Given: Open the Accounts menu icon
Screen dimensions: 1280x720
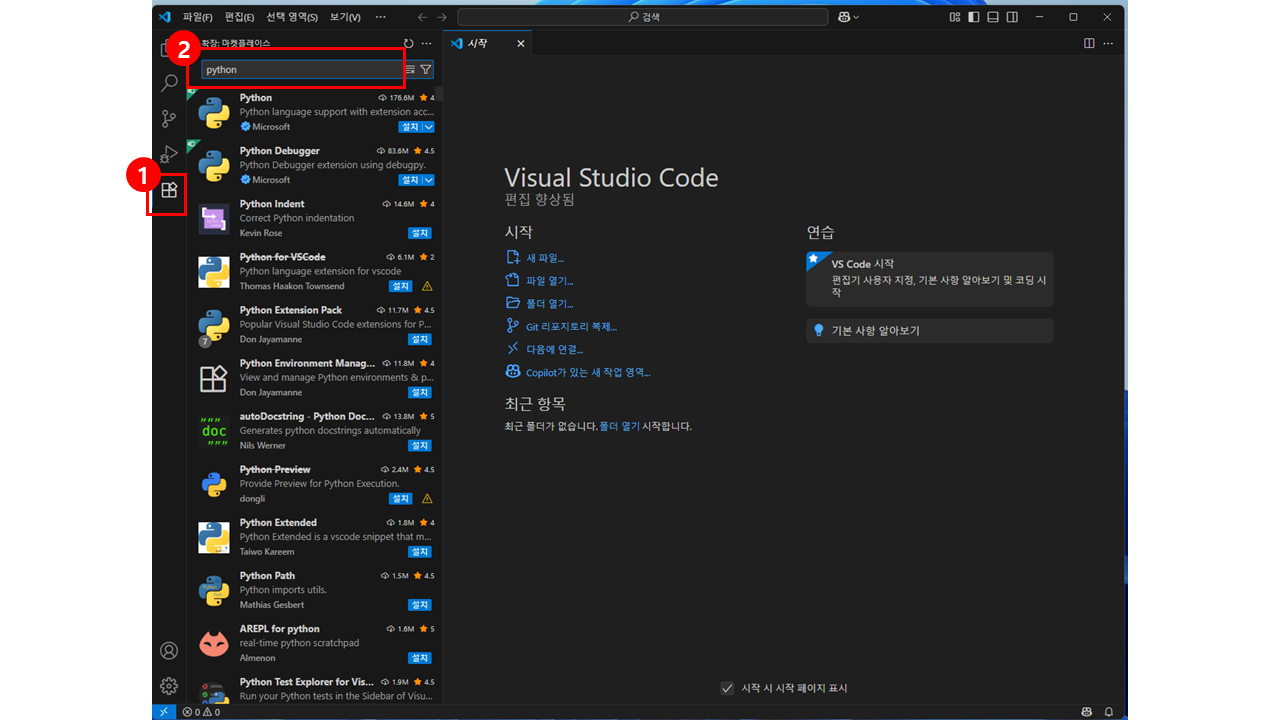Looking at the screenshot, I should tap(169, 651).
